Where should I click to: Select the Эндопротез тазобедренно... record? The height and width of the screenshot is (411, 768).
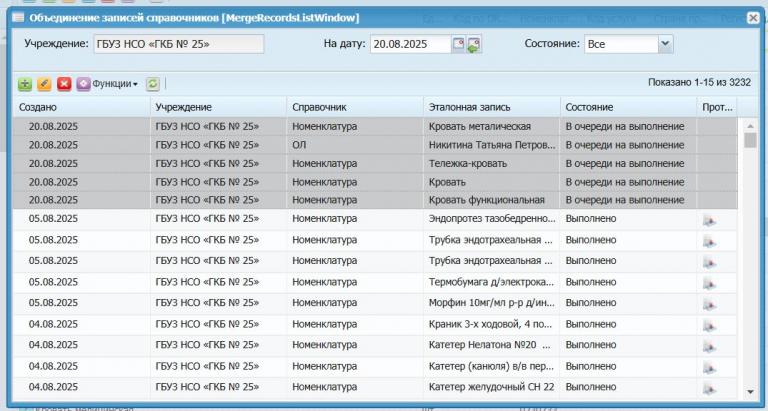[x=375, y=218]
